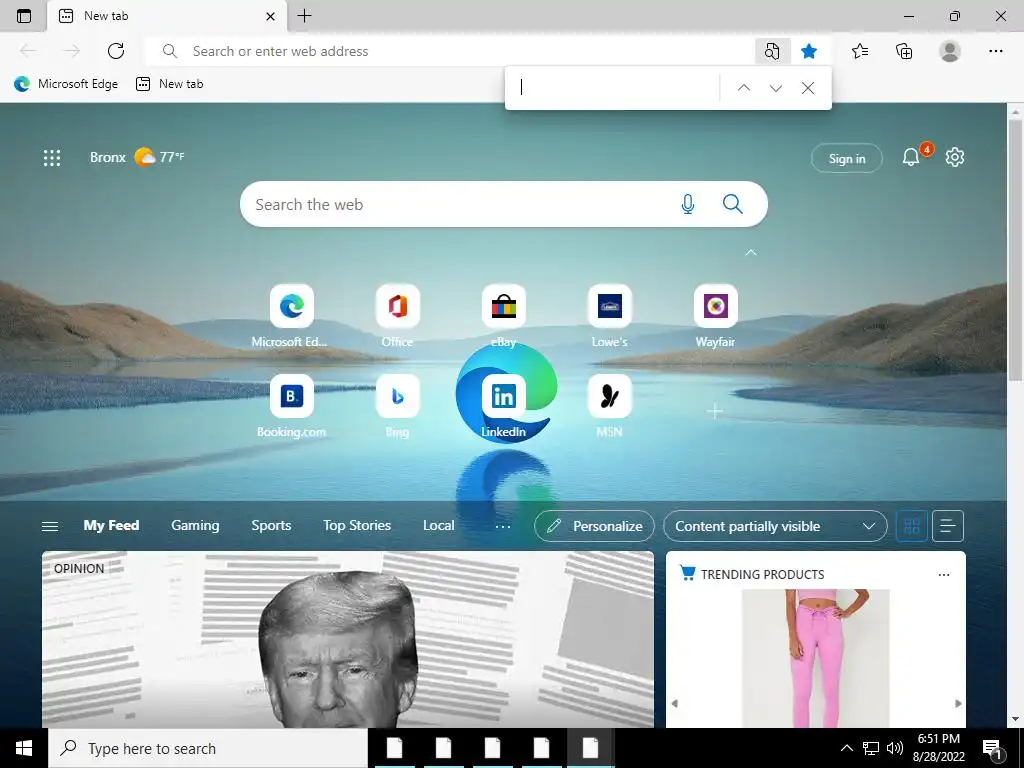Open the Action Center notification icon
This screenshot has height=768, width=1024.
992,748
